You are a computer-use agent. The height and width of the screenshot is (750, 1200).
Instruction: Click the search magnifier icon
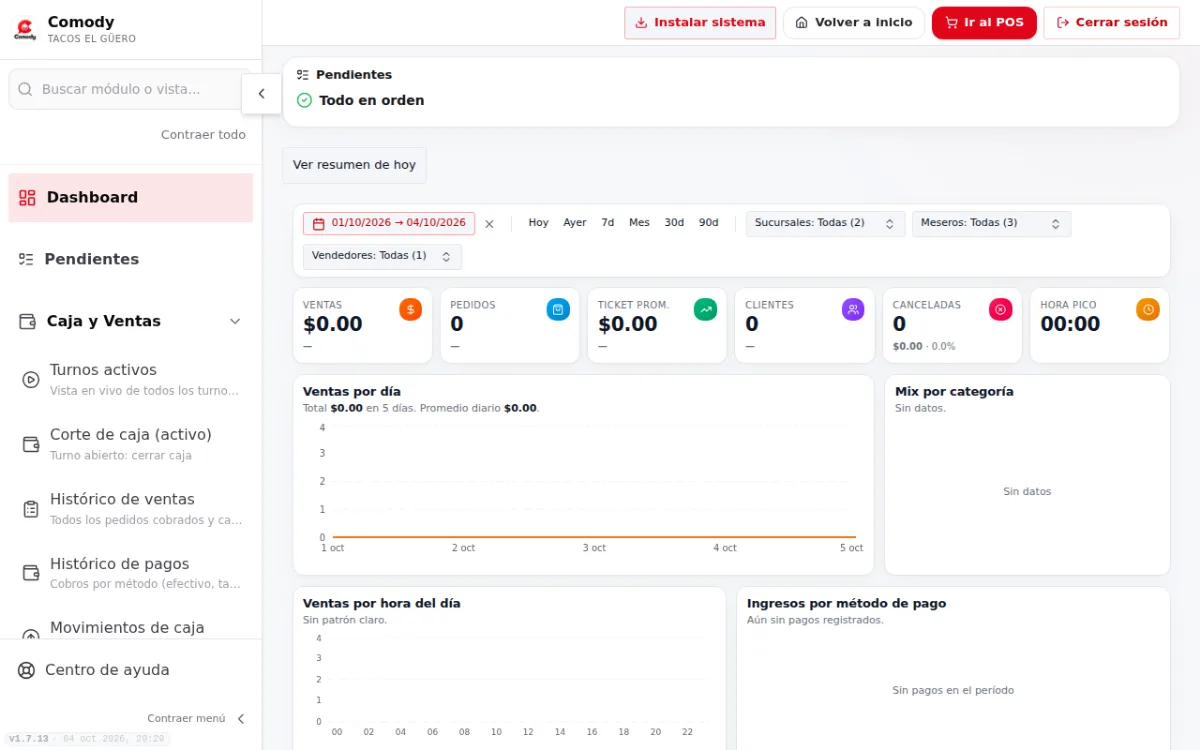point(25,89)
